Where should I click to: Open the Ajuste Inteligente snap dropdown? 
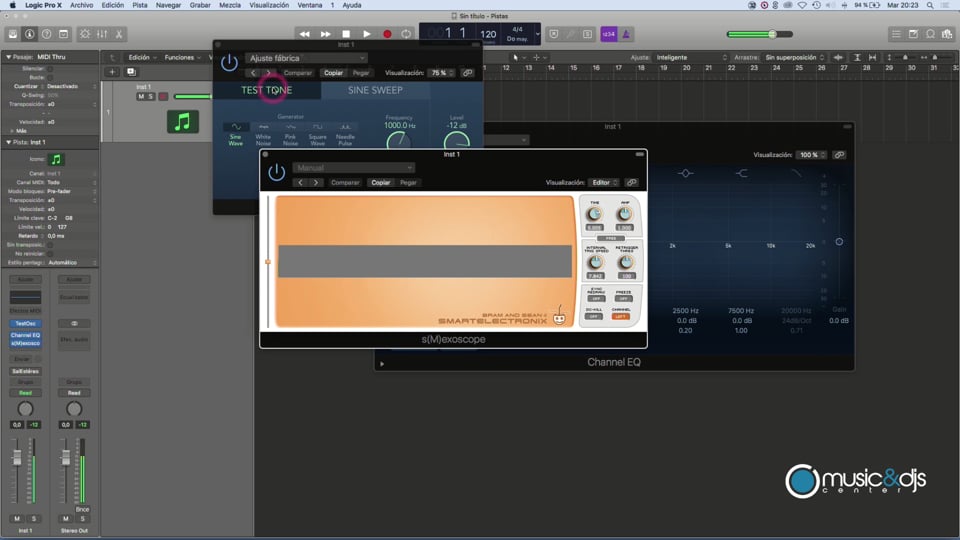tap(691, 58)
